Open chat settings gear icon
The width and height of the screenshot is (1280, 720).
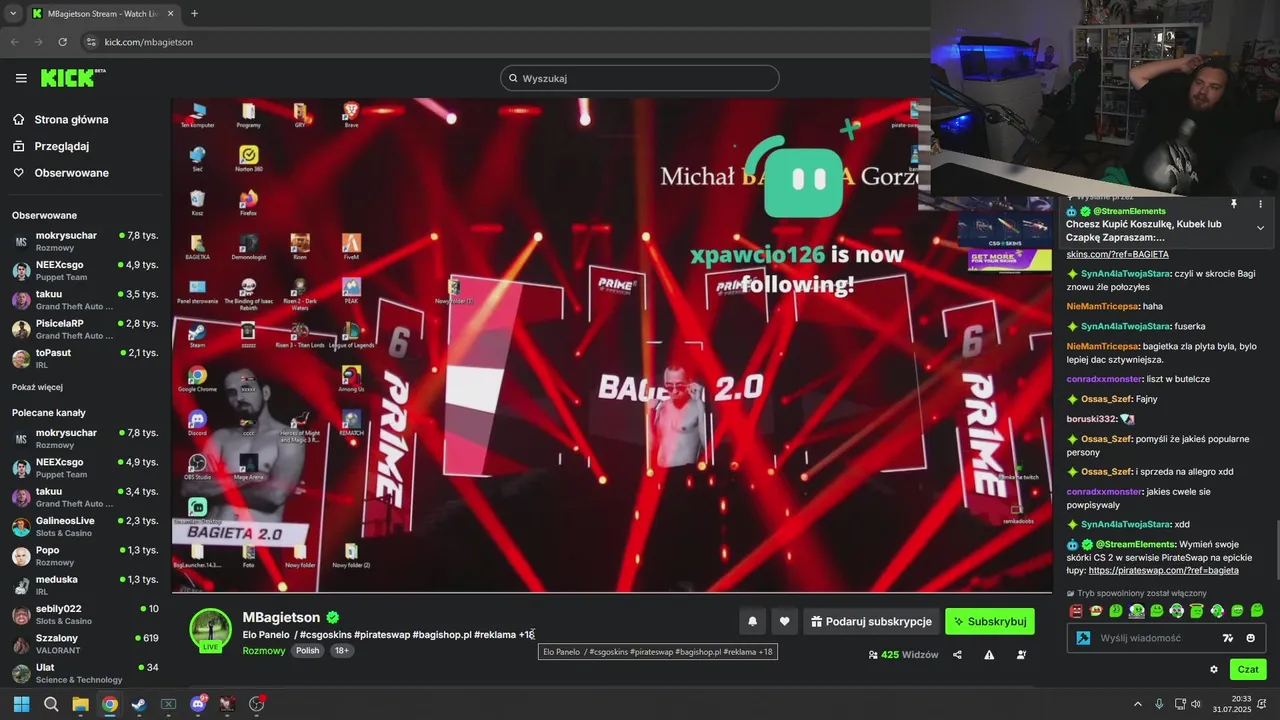(x=1214, y=669)
